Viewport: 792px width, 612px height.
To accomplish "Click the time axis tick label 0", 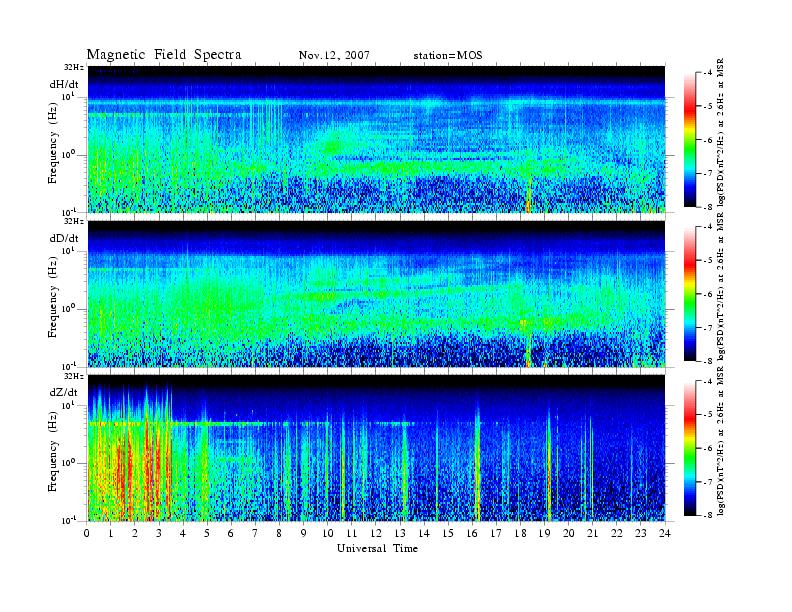I will click(87, 533).
